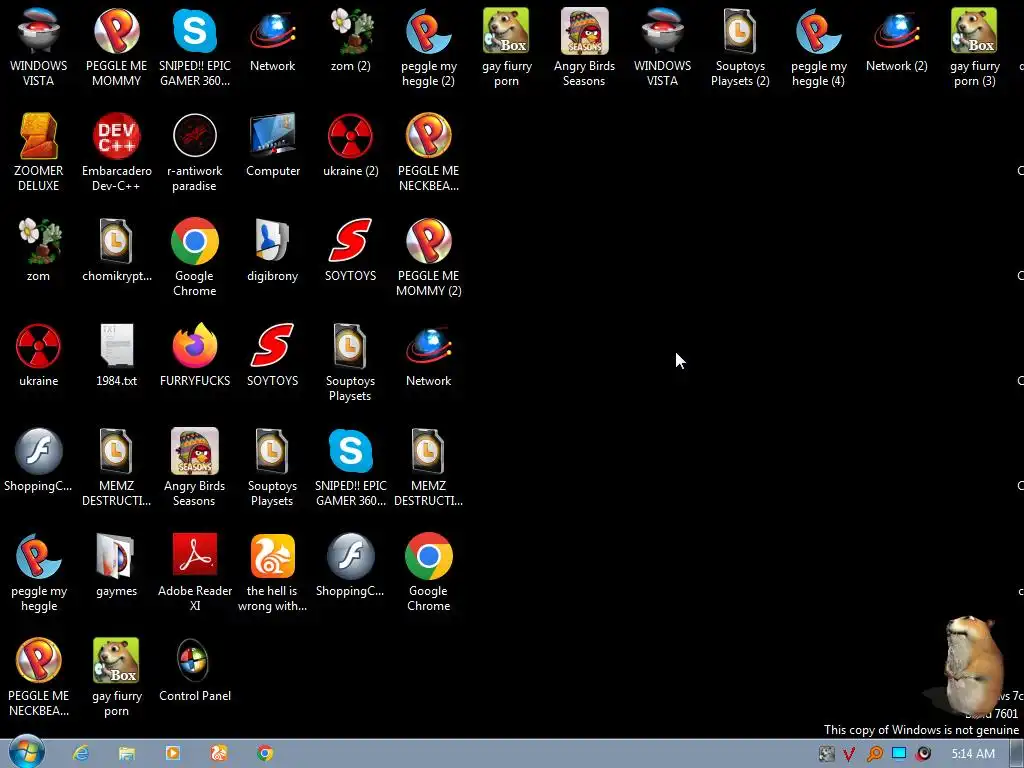Launch Souptoys Playsets (2) from the desktop
Screen dimensions: 1024x768
coord(740,47)
